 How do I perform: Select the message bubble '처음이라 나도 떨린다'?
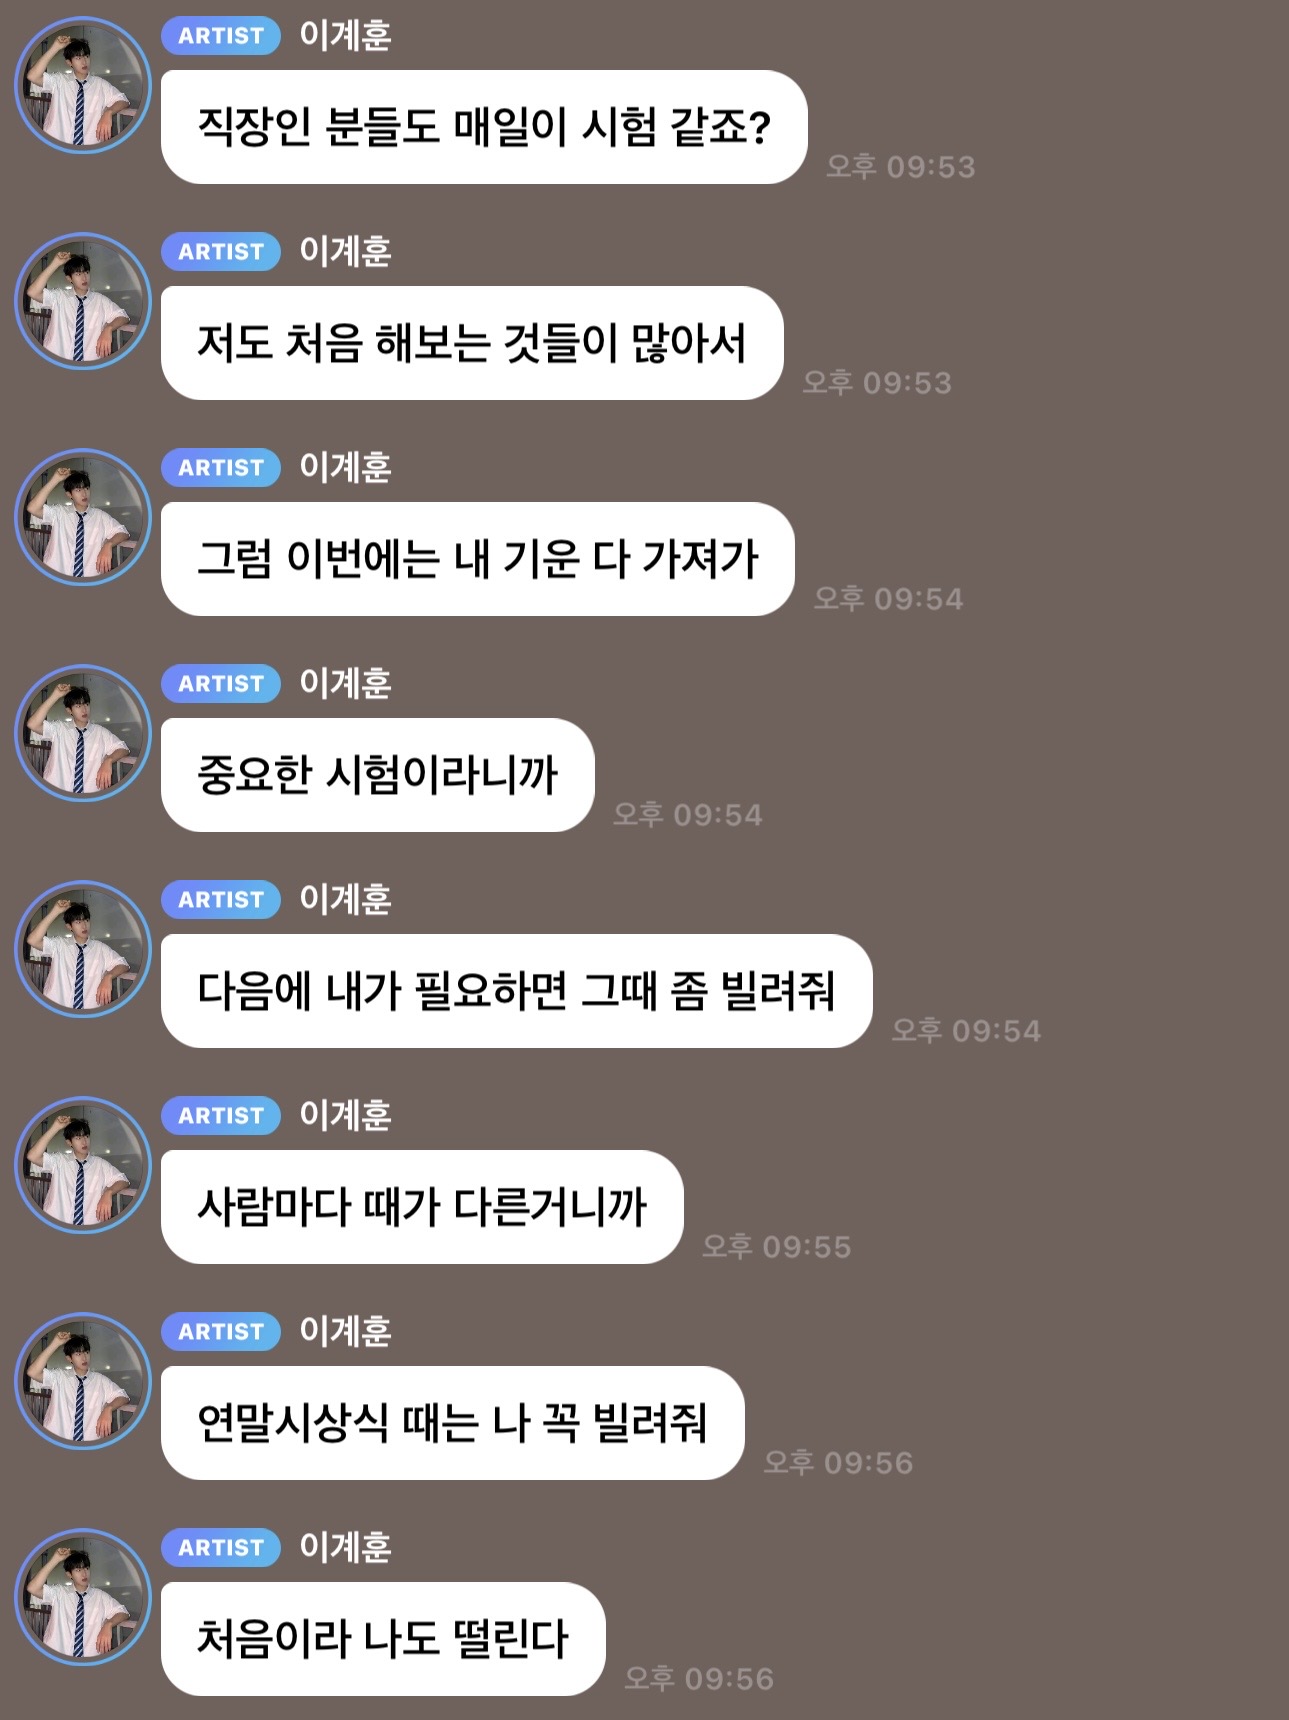383,1639
